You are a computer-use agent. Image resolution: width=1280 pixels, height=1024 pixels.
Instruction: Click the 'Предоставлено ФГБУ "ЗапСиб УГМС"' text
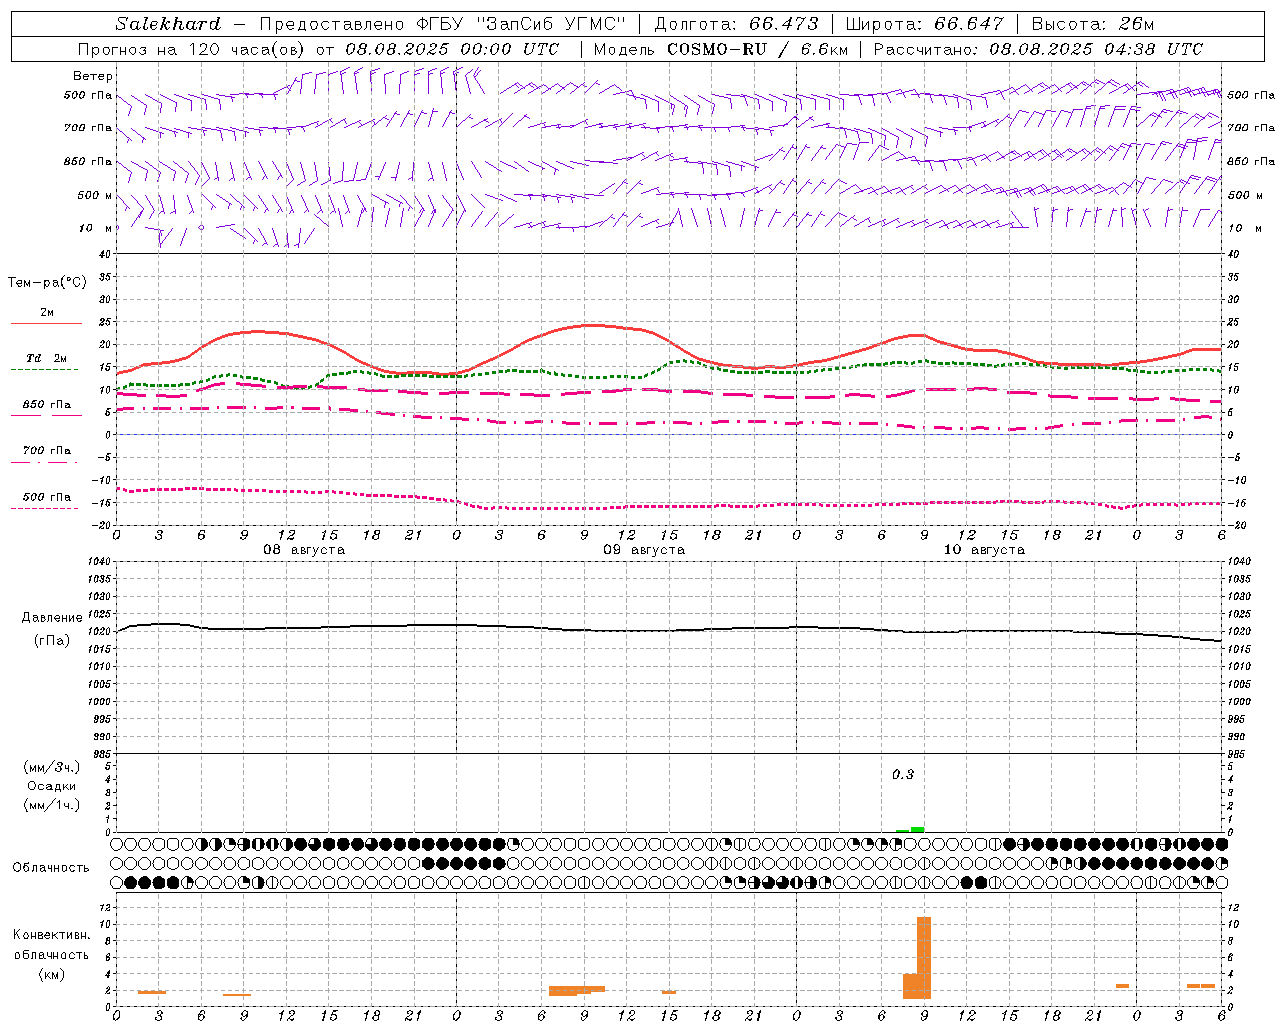tap(443, 24)
